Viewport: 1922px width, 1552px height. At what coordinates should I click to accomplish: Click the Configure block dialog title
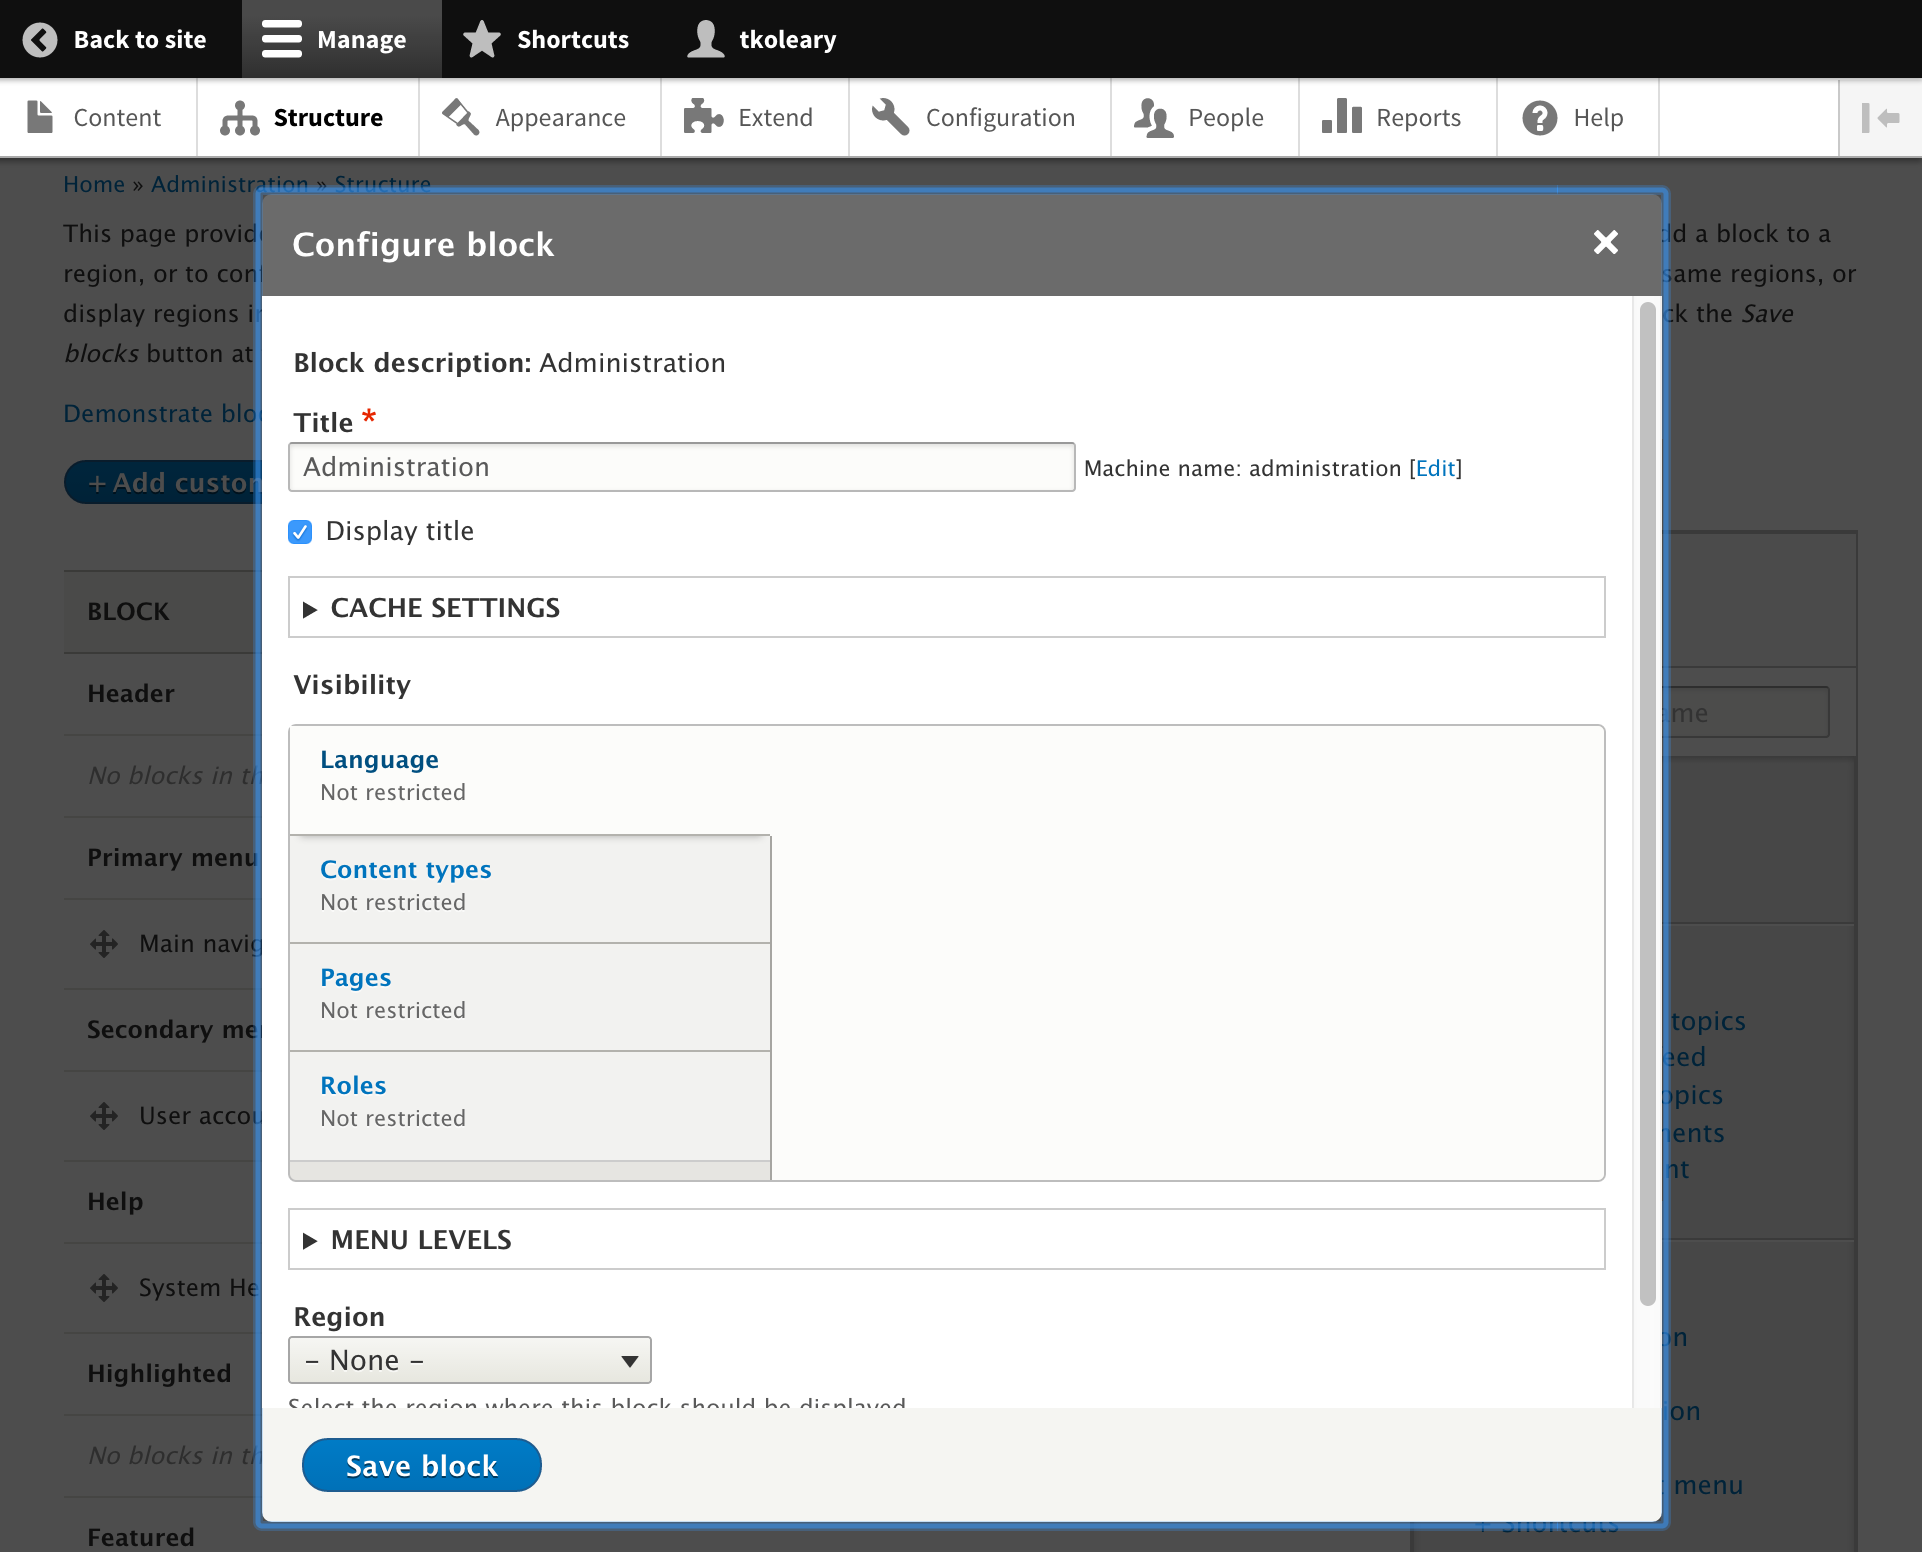tap(423, 244)
